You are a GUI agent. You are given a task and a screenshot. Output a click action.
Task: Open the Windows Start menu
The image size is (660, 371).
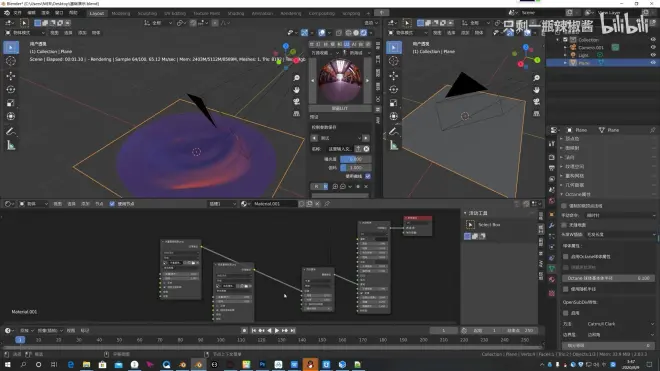(x=7, y=364)
